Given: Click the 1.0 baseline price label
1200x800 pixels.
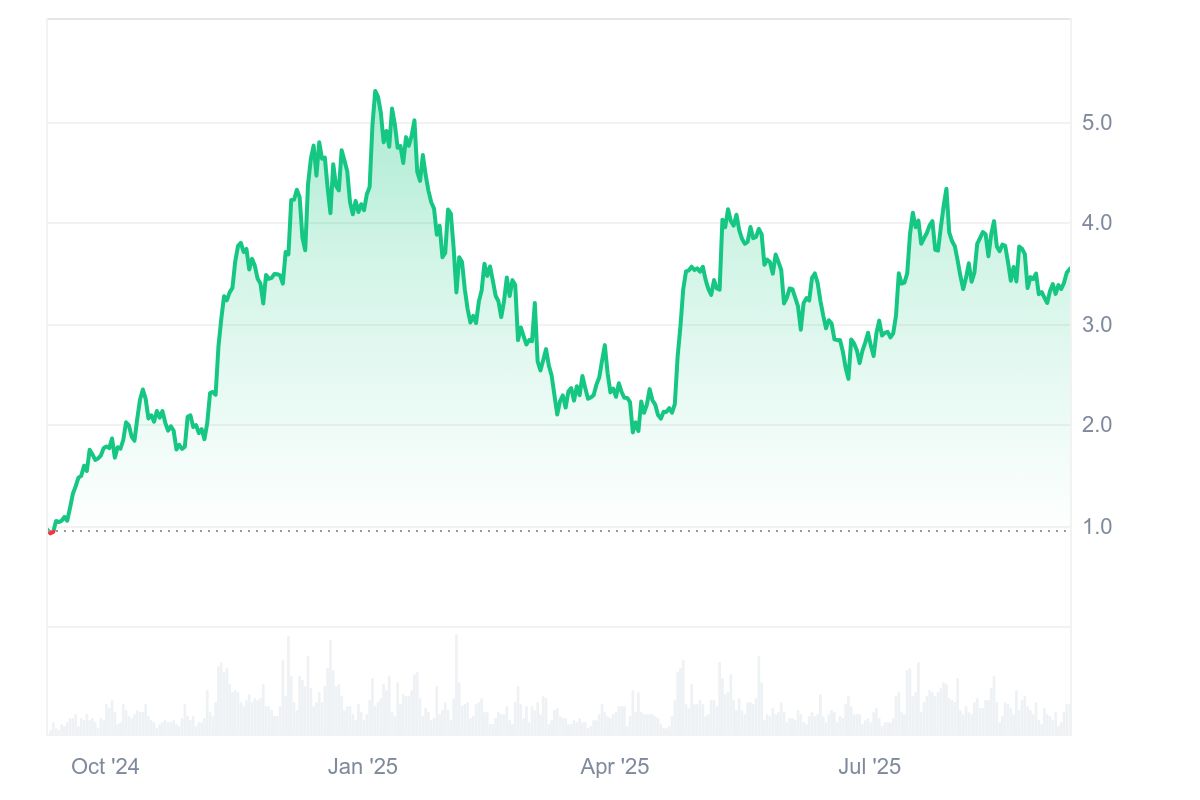Looking at the screenshot, I should click(1097, 527).
